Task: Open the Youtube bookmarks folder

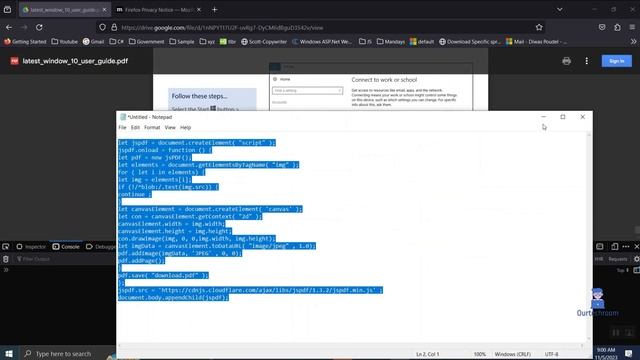Action: [x=64, y=42]
